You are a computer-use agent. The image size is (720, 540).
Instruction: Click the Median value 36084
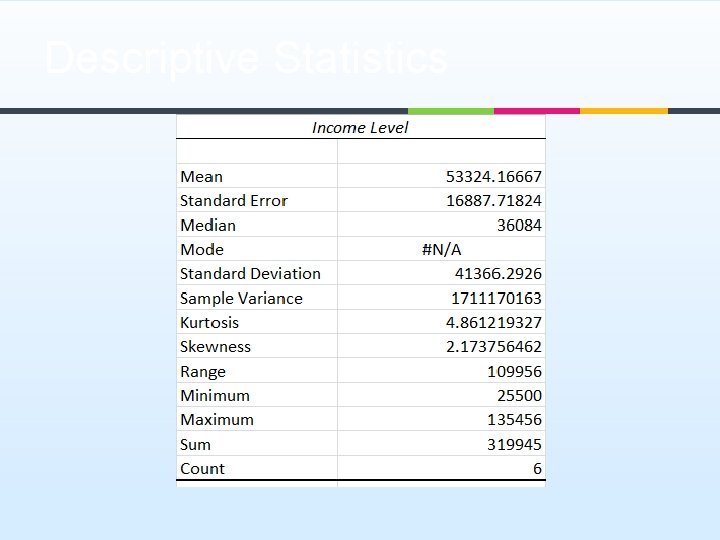point(519,225)
